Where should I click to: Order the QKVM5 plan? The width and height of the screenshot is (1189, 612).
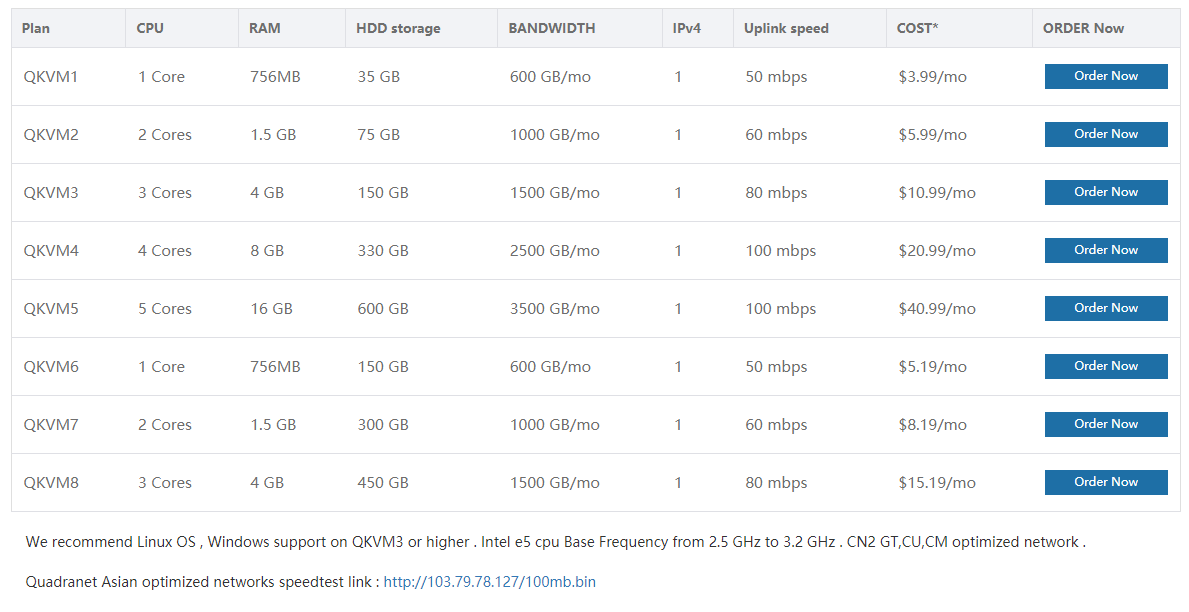[1106, 309]
